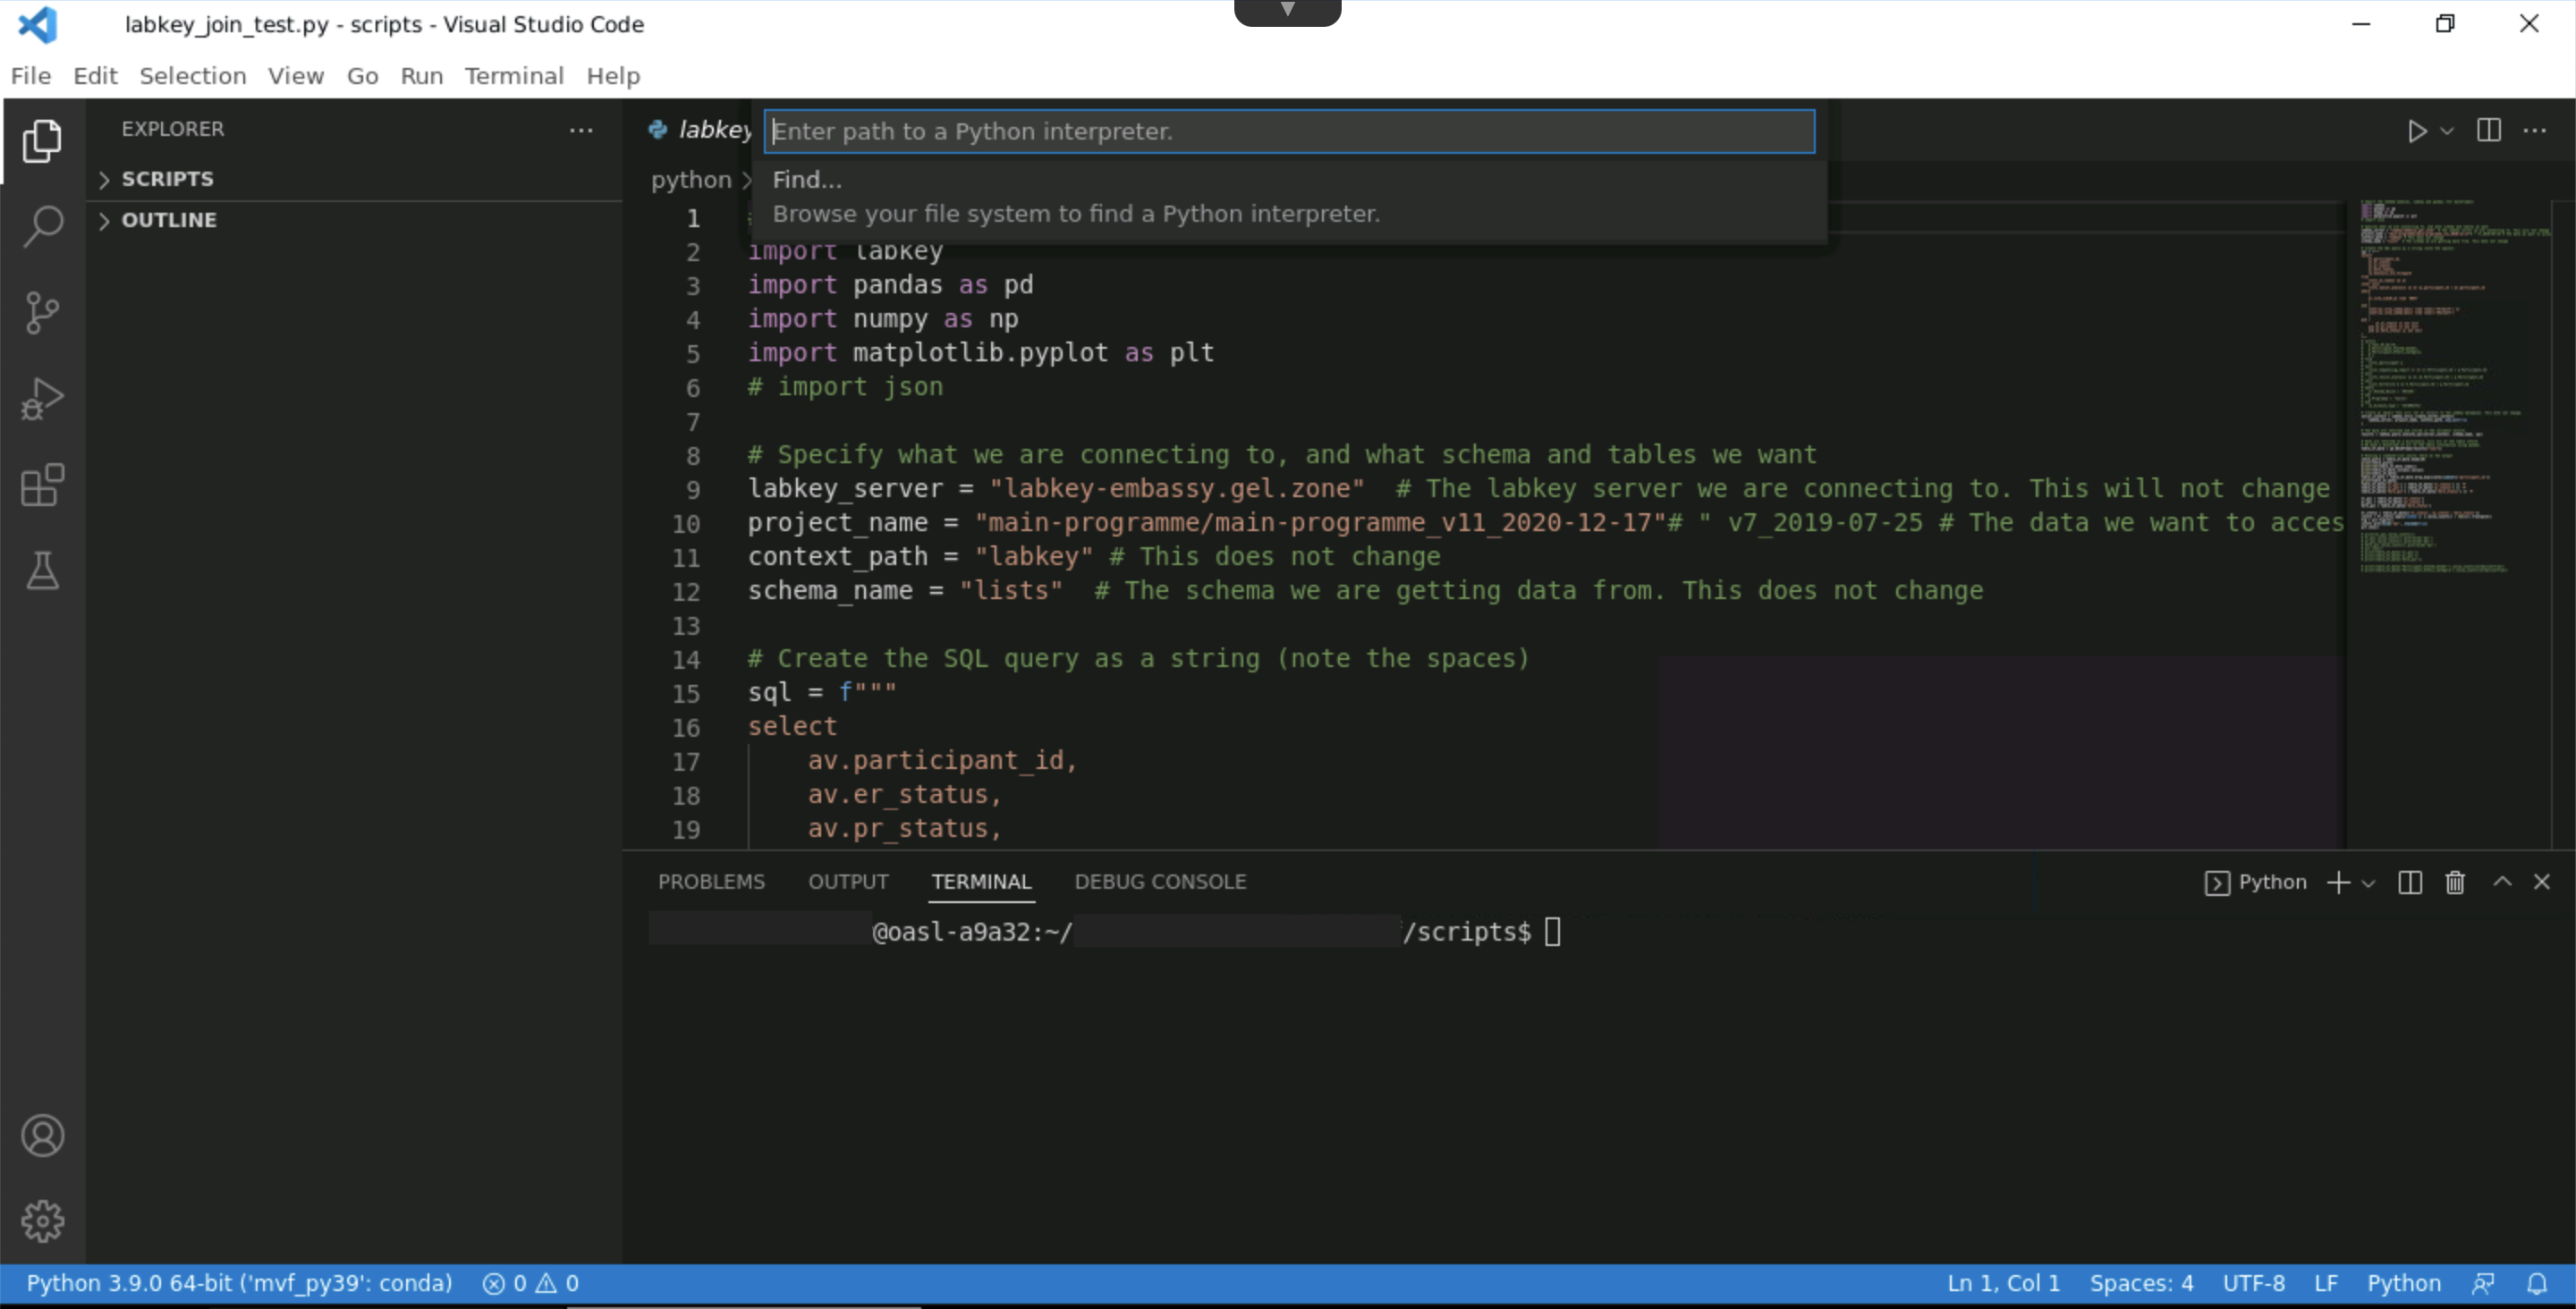The height and width of the screenshot is (1309, 2576).
Task: Run Python file with play button
Action: [x=2417, y=131]
